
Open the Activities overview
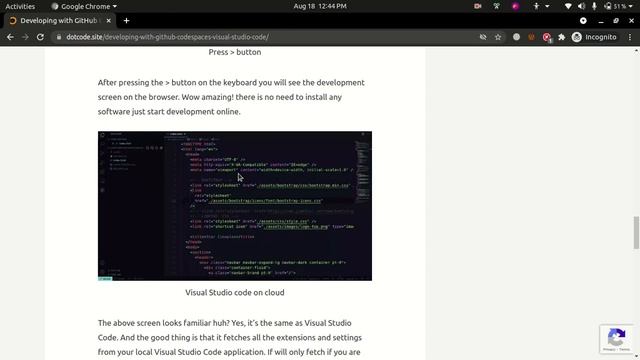[x=20, y=6]
